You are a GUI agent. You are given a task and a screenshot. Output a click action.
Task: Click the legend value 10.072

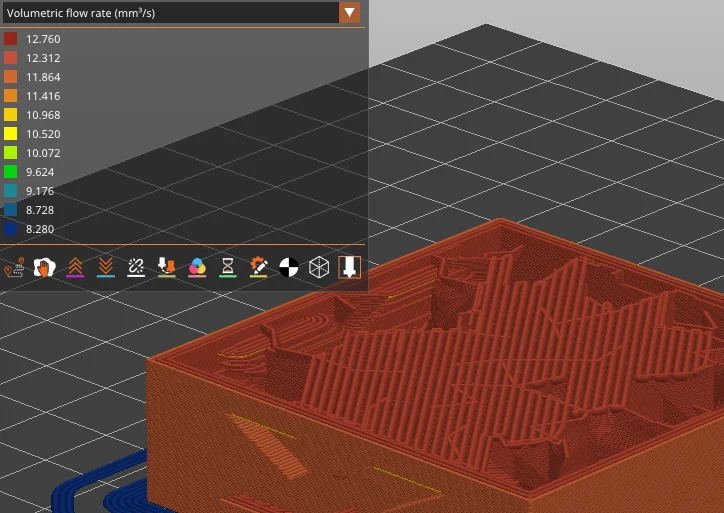coord(43,153)
